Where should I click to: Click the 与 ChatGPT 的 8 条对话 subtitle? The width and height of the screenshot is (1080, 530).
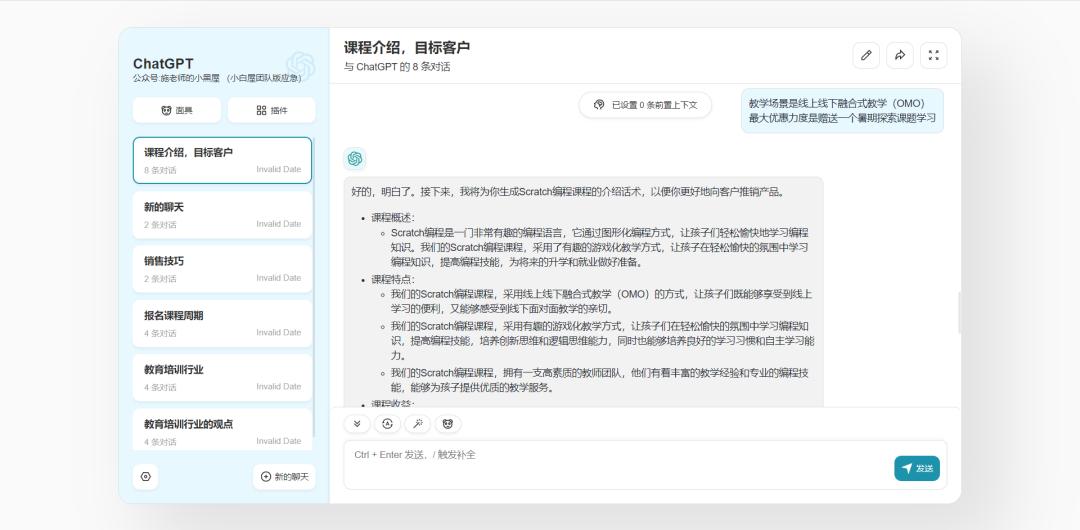(x=397, y=68)
